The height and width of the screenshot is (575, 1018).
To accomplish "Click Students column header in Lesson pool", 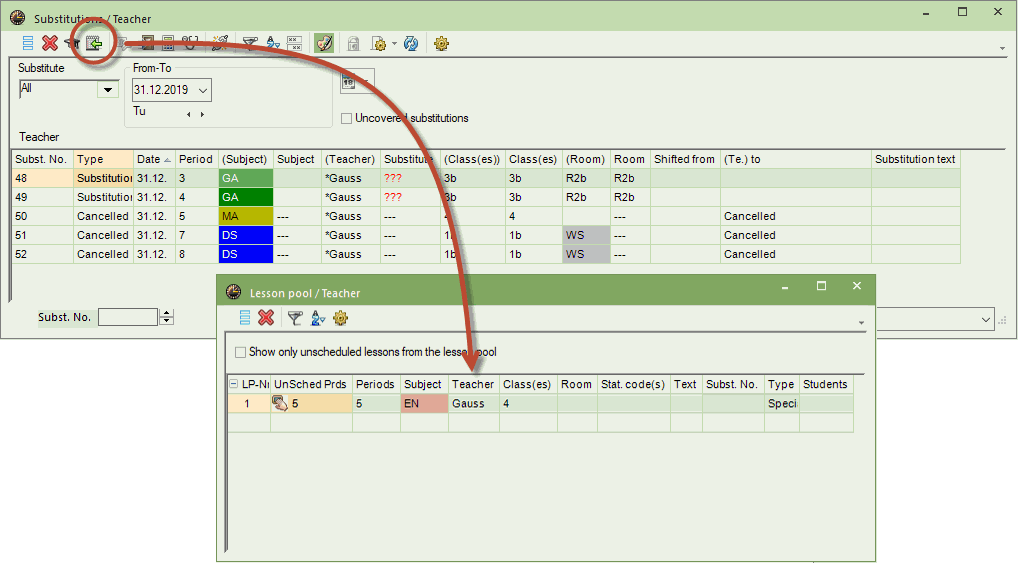I will [826, 384].
